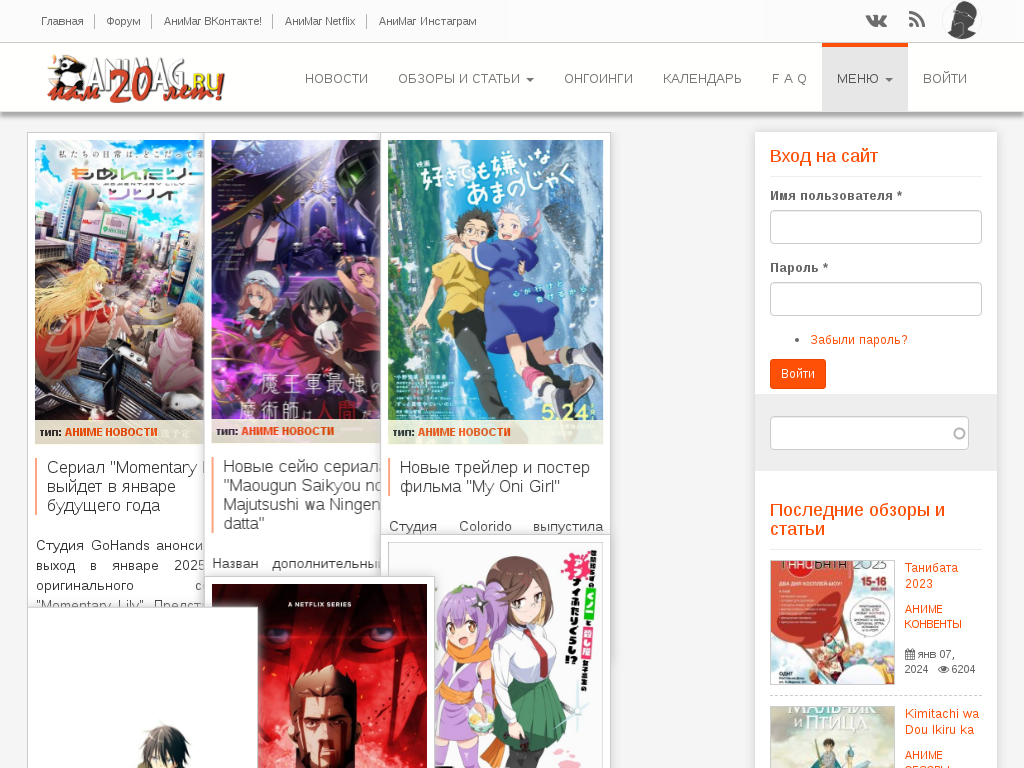This screenshot has width=1024, height=768.
Task: Open the КАЛЕНДАРЬ menu item
Action: tap(702, 78)
